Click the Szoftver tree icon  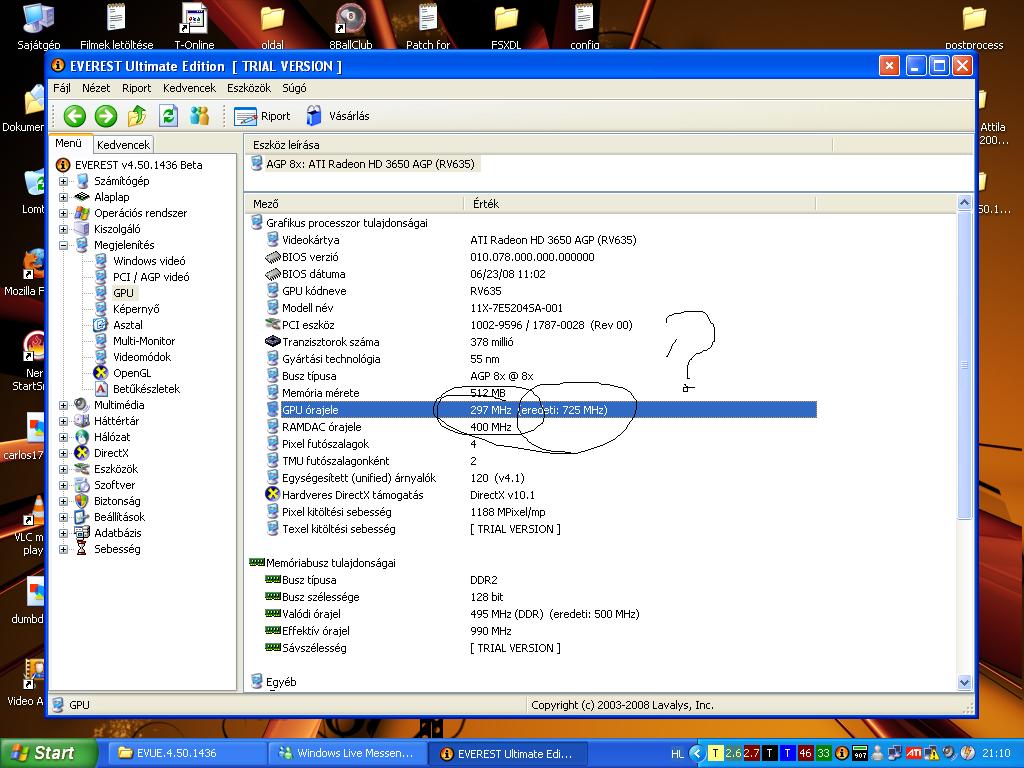[x=82, y=485]
